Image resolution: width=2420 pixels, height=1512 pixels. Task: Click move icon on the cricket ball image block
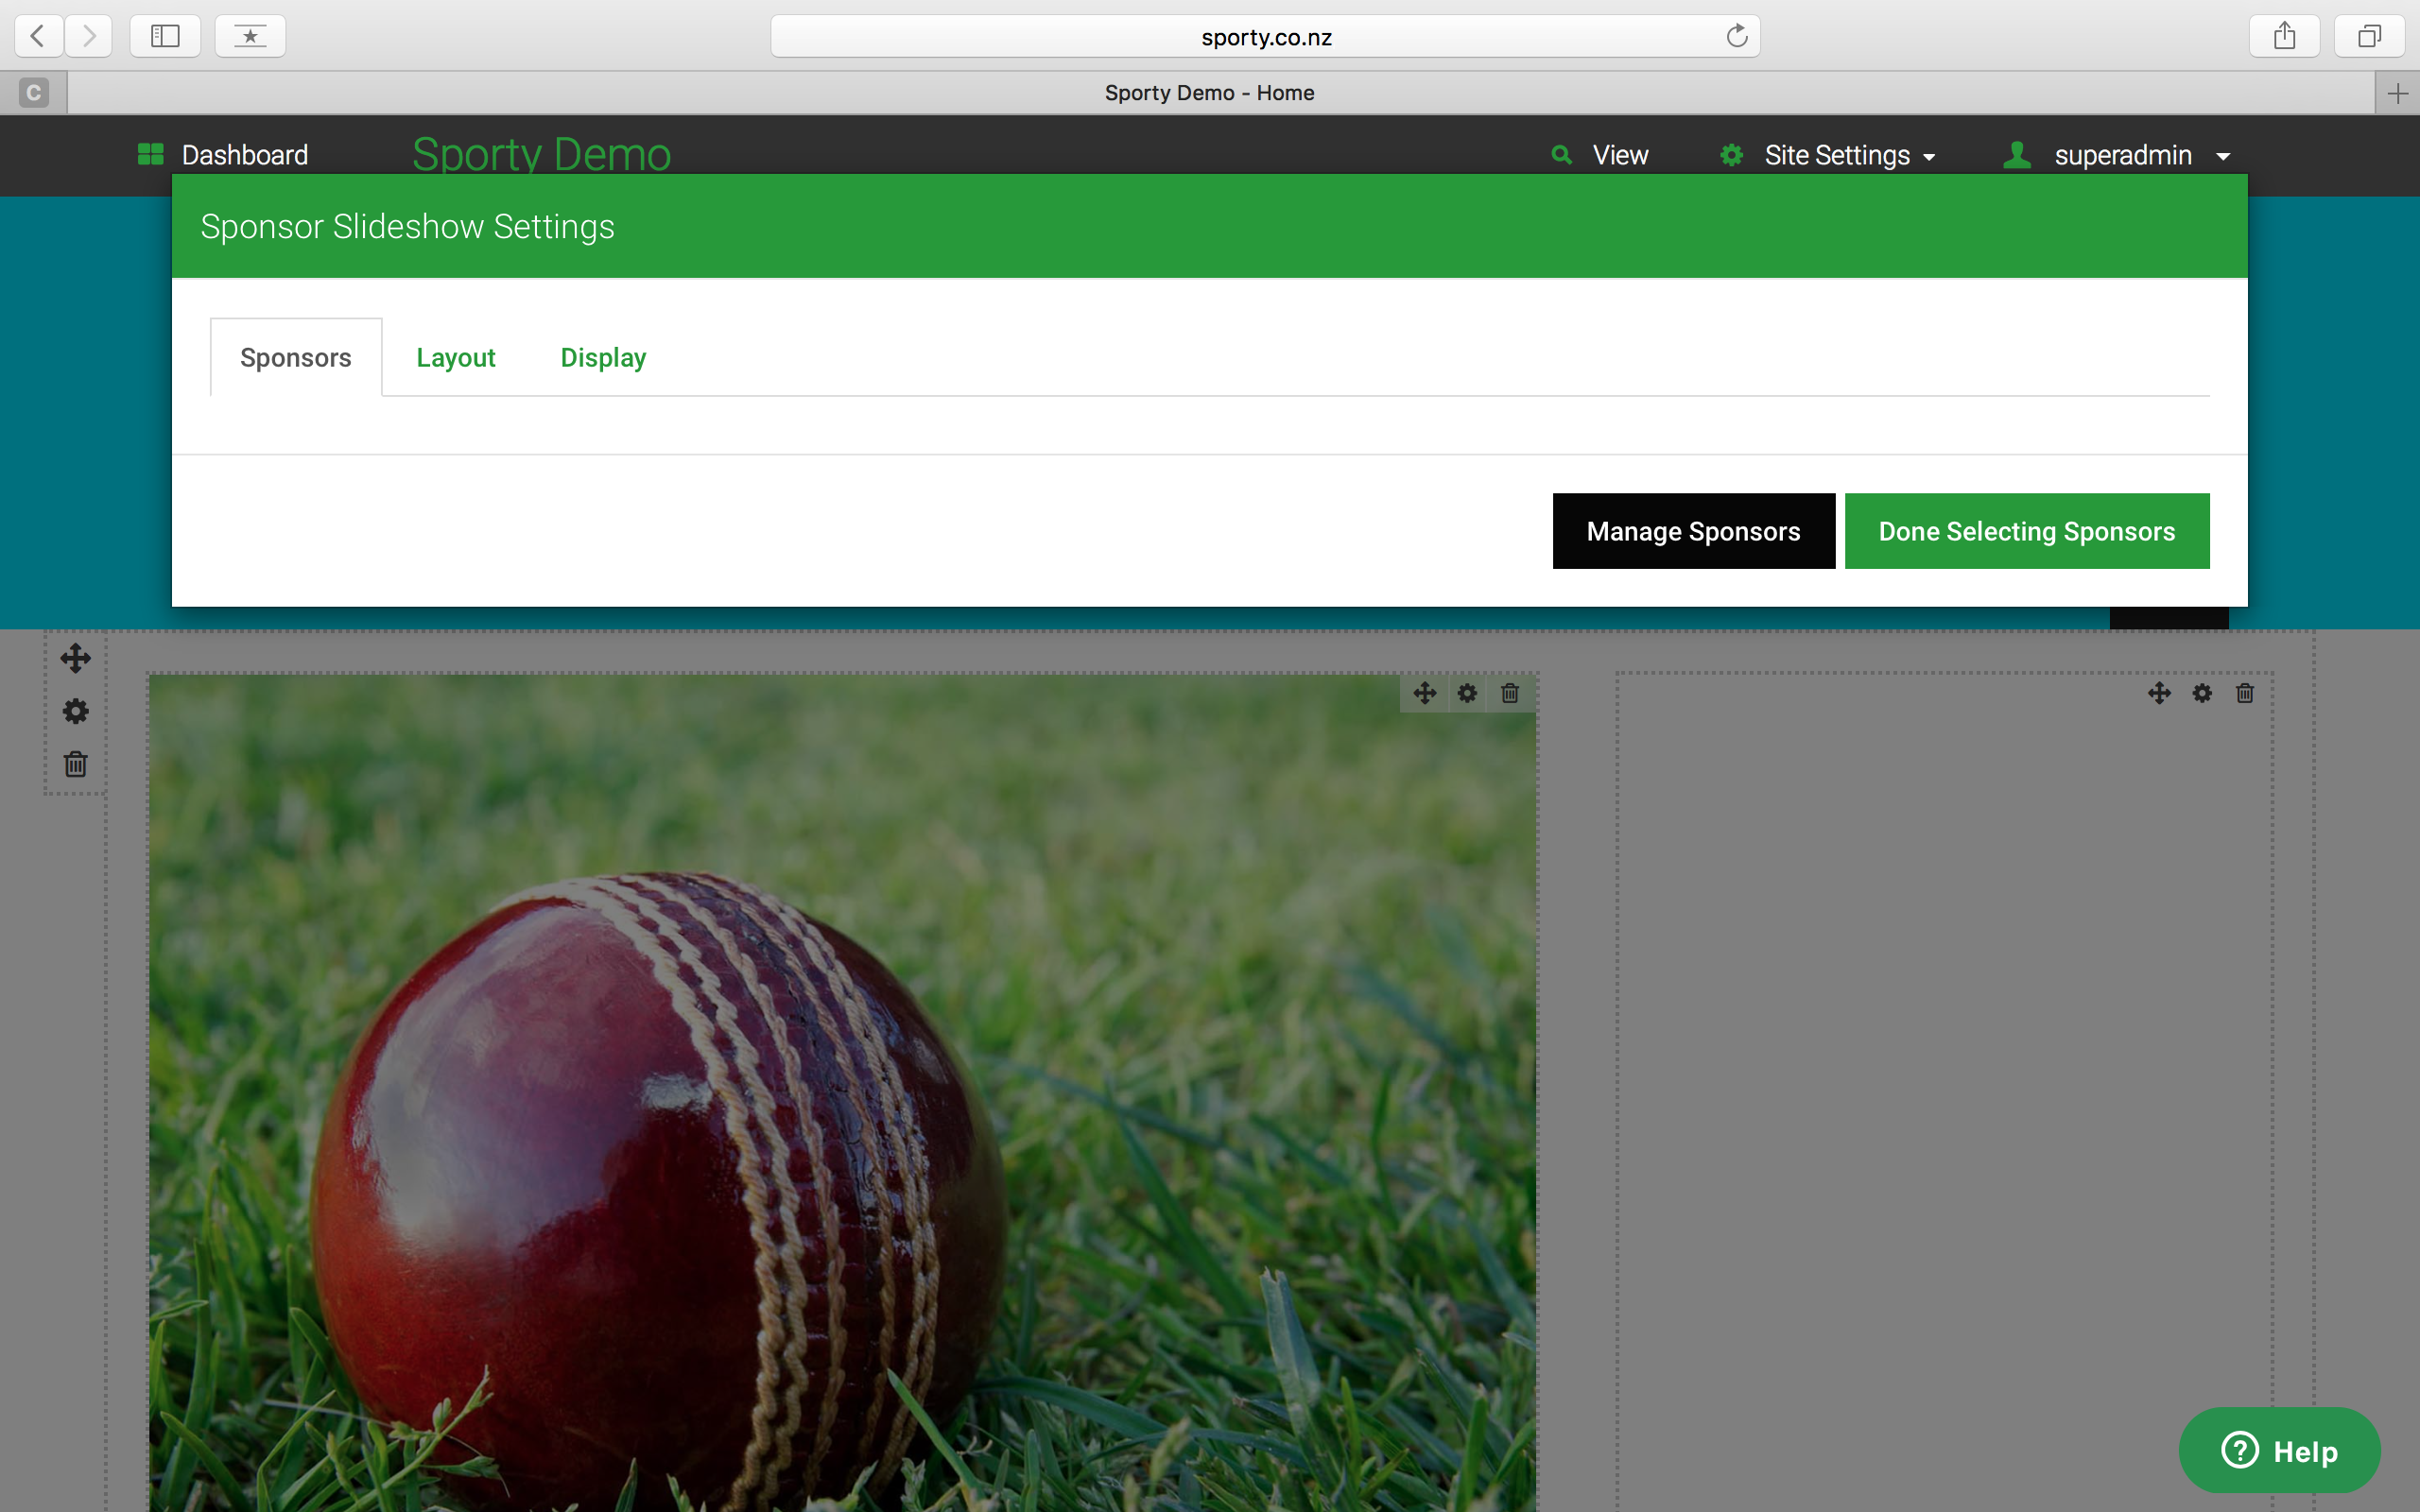click(x=1425, y=693)
